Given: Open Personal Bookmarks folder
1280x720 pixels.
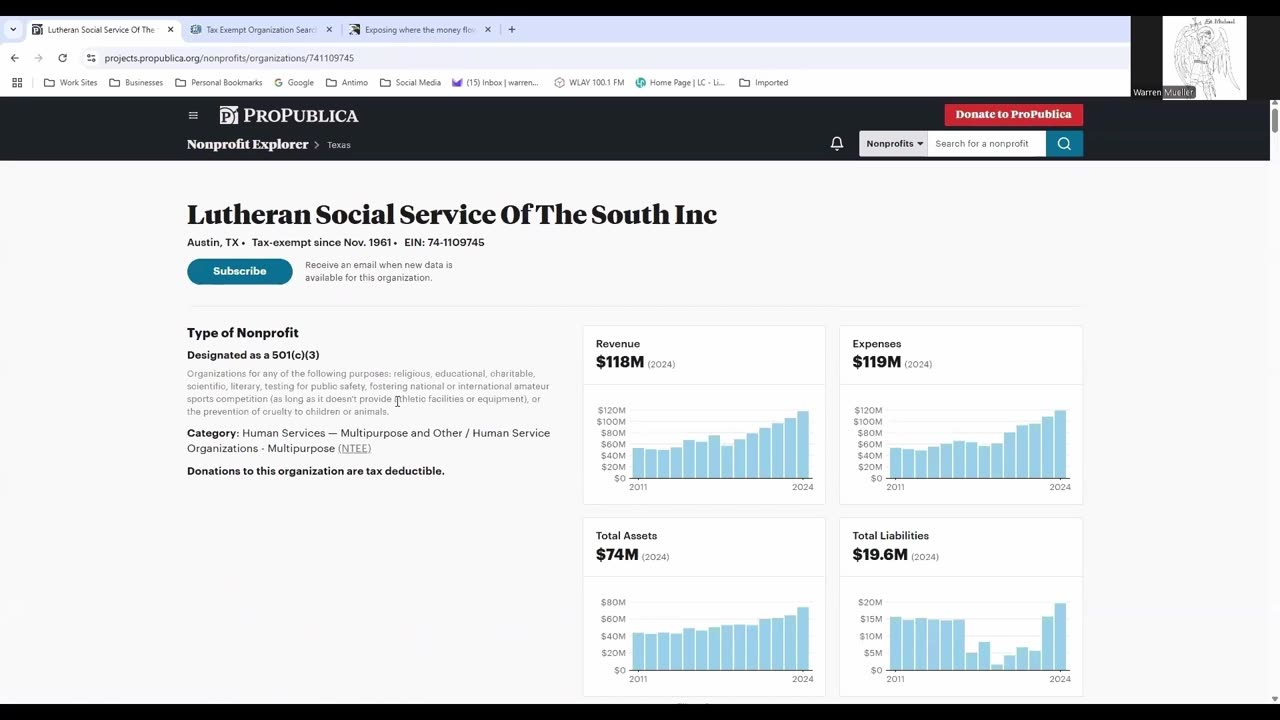Looking at the screenshot, I should [218, 83].
